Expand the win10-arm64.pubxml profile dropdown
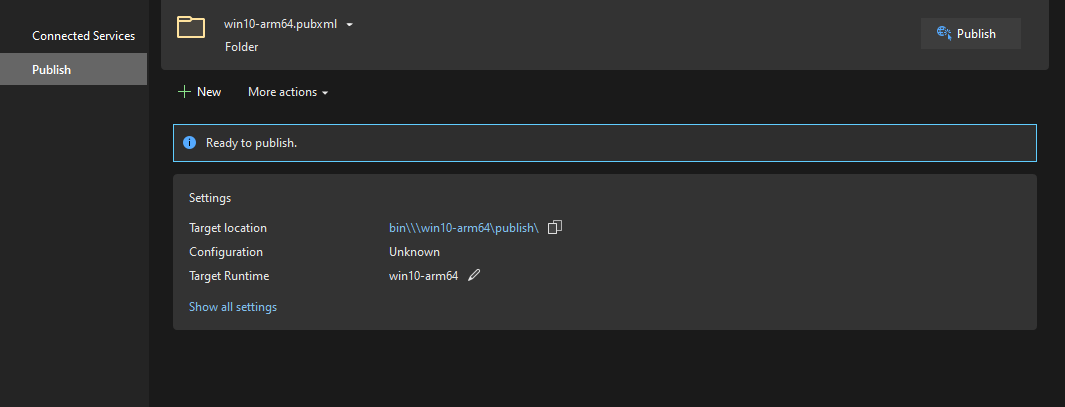Image resolution: width=1065 pixels, height=407 pixels. click(x=349, y=25)
